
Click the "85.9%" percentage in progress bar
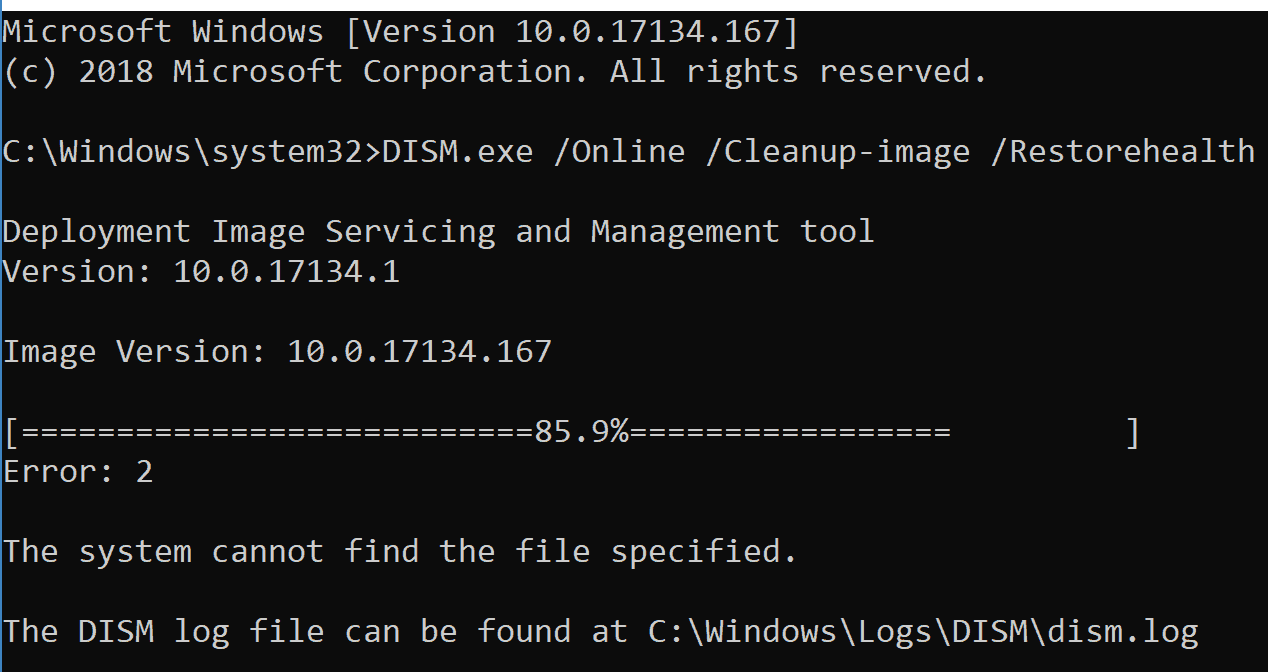[x=581, y=433]
